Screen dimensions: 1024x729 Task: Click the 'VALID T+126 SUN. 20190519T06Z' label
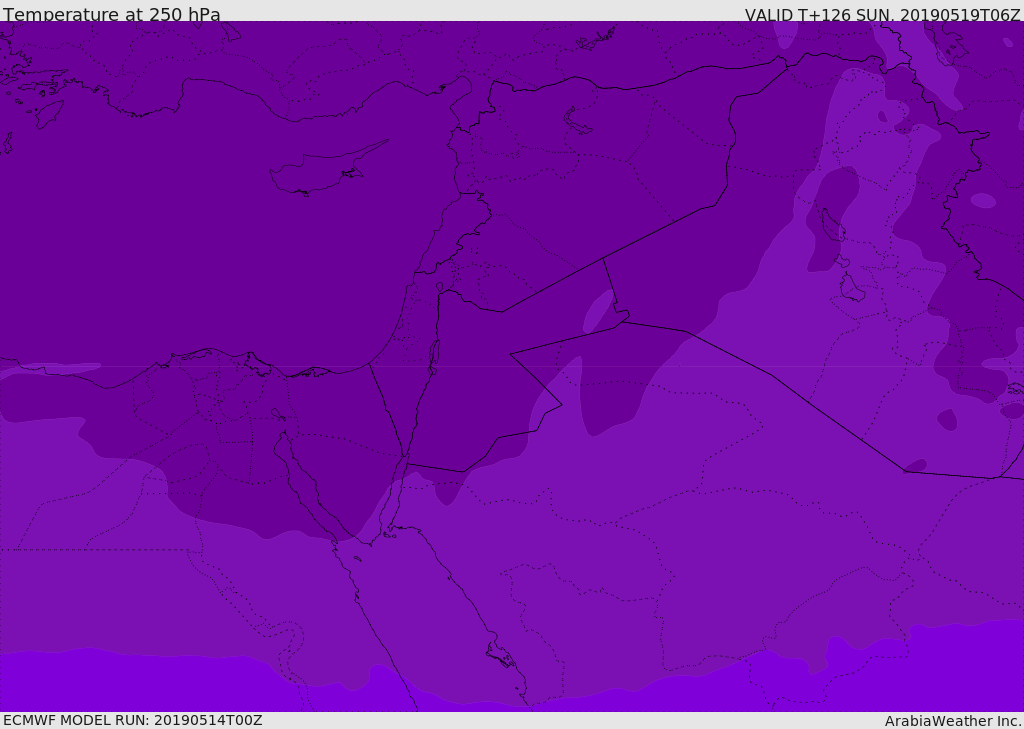(x=882, y=15)
